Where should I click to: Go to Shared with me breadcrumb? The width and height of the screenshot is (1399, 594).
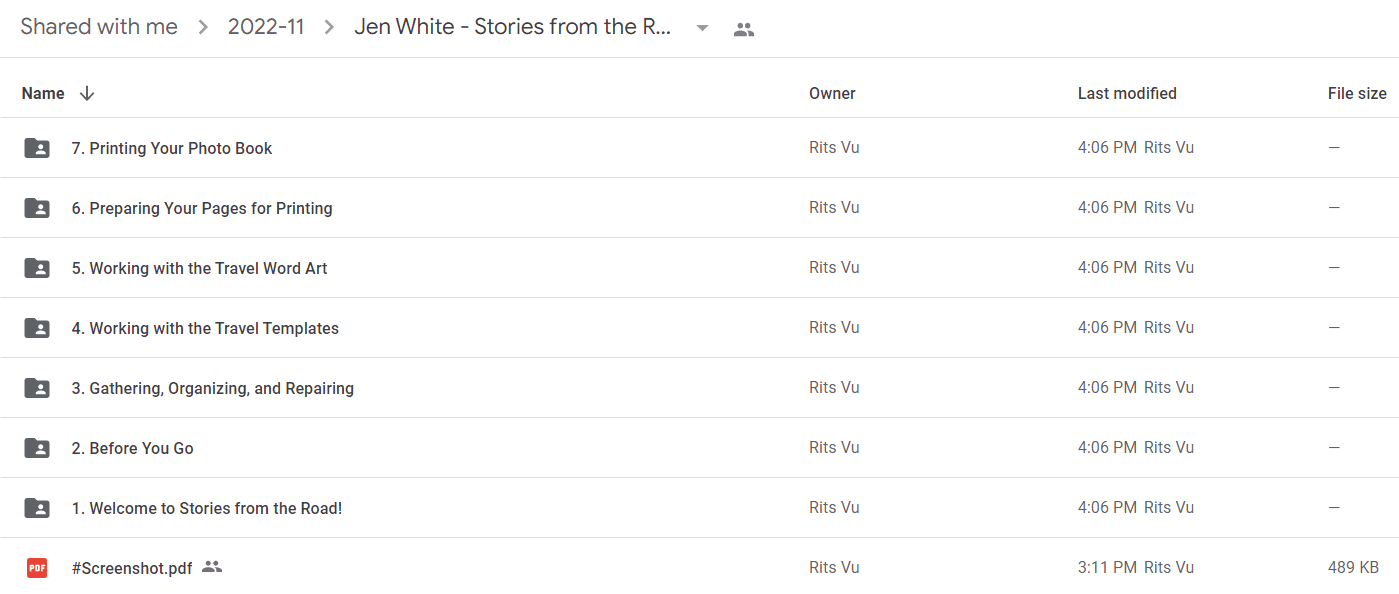(x=99, y=27)
